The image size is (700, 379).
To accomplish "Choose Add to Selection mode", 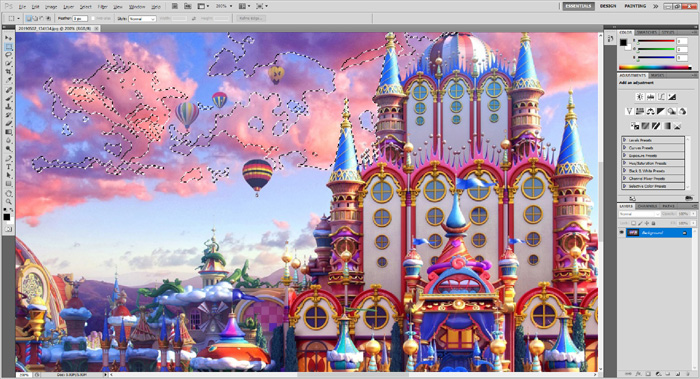I will coord(35,18).
